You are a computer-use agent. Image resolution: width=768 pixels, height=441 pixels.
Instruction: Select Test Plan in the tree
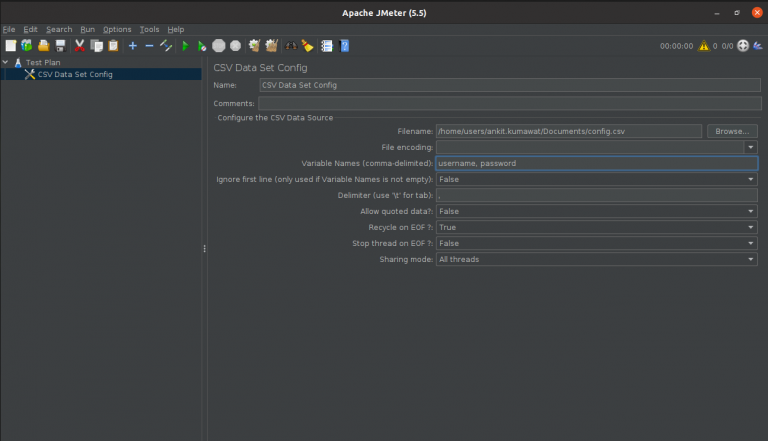43,62
